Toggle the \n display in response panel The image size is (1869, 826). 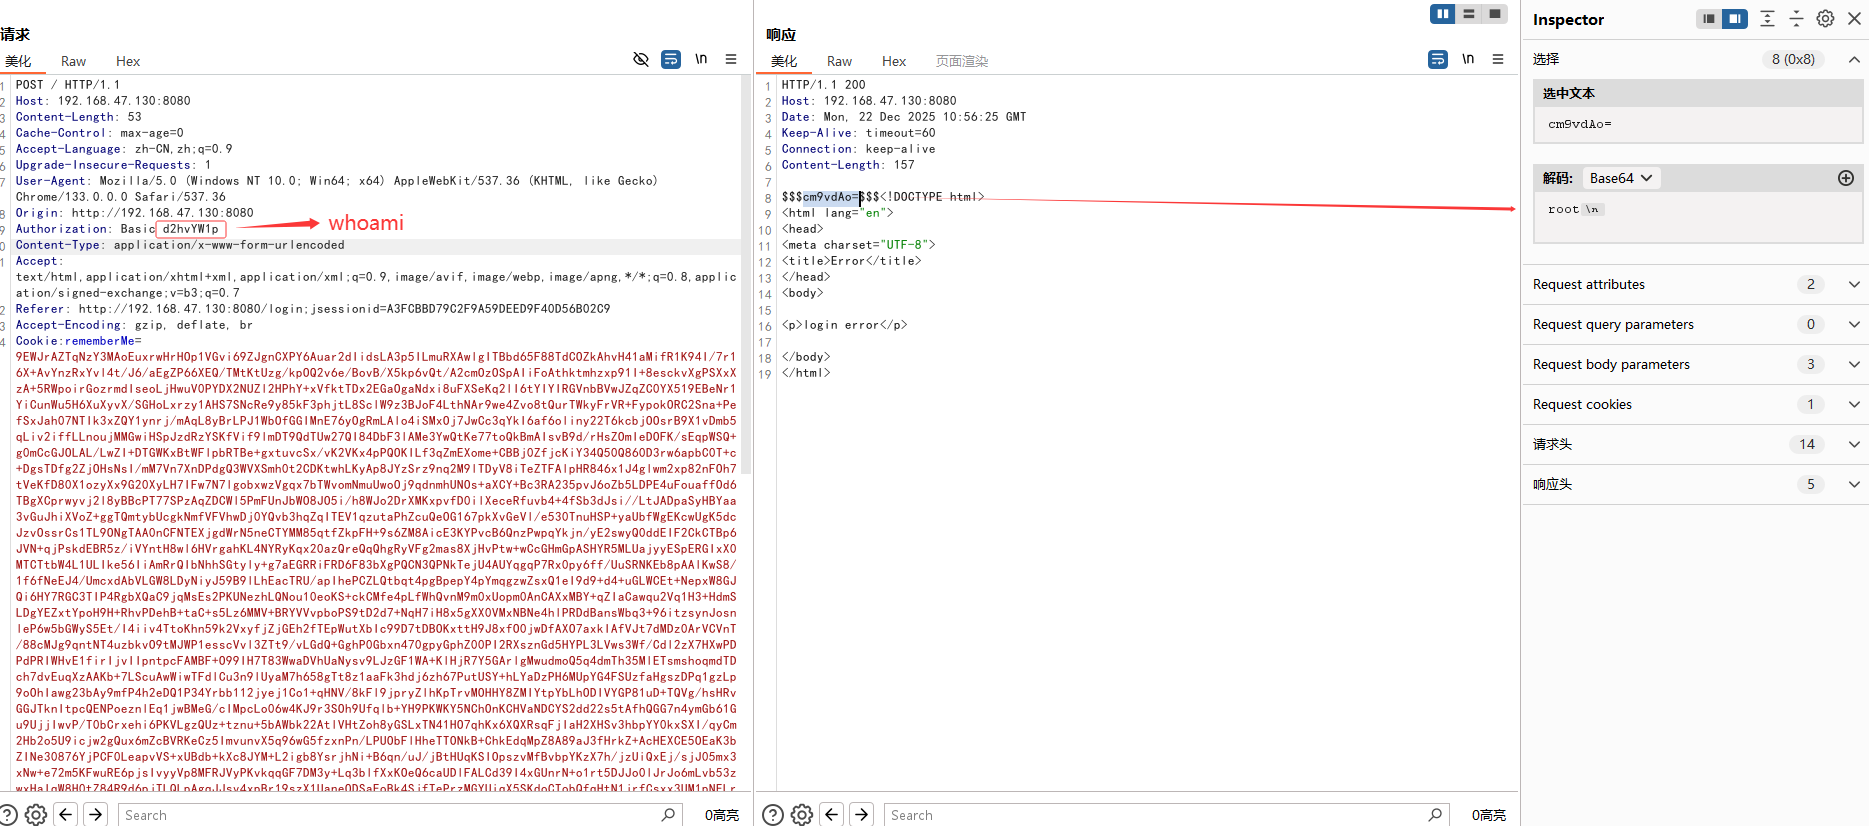(1468, 60)
